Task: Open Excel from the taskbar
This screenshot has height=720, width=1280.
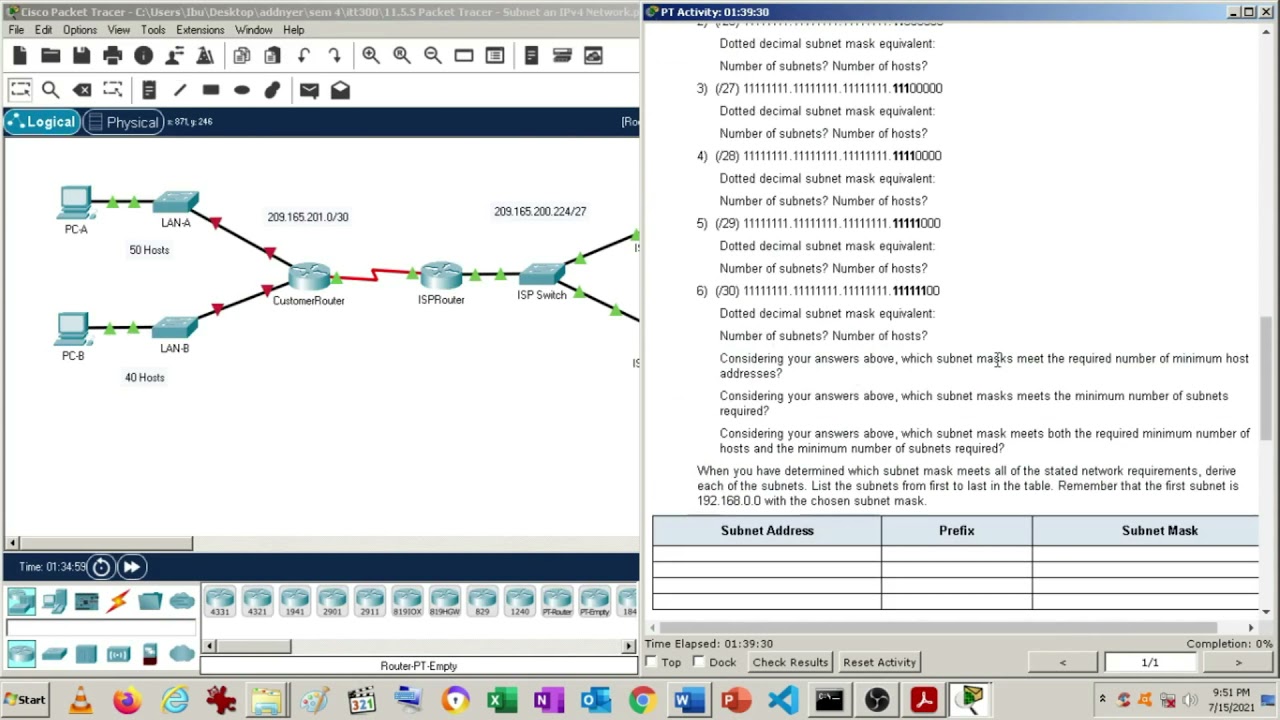Action: 502,700
